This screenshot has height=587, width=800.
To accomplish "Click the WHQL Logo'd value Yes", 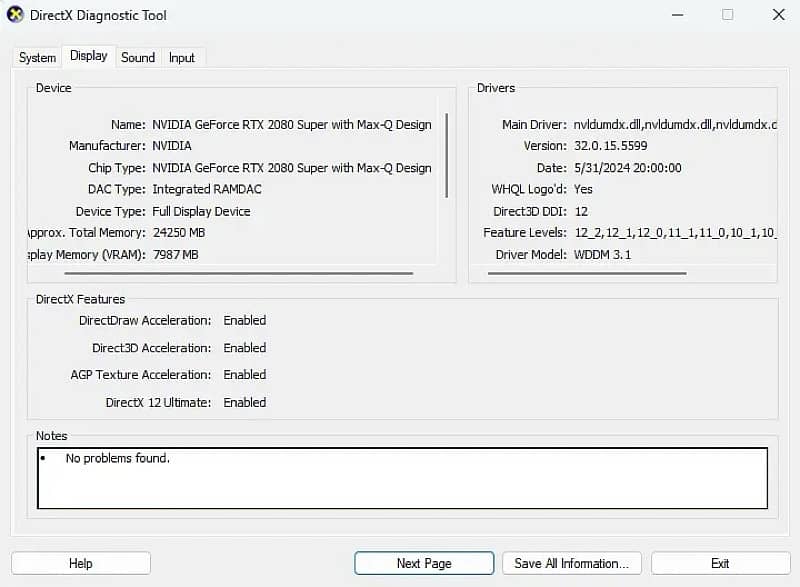I will pos(583,189).
